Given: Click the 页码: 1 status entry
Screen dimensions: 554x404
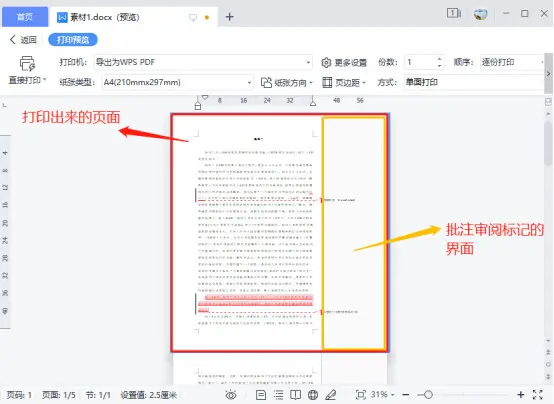Looking at the screenshot, I should pyautogui.click(x=19, y=395).
